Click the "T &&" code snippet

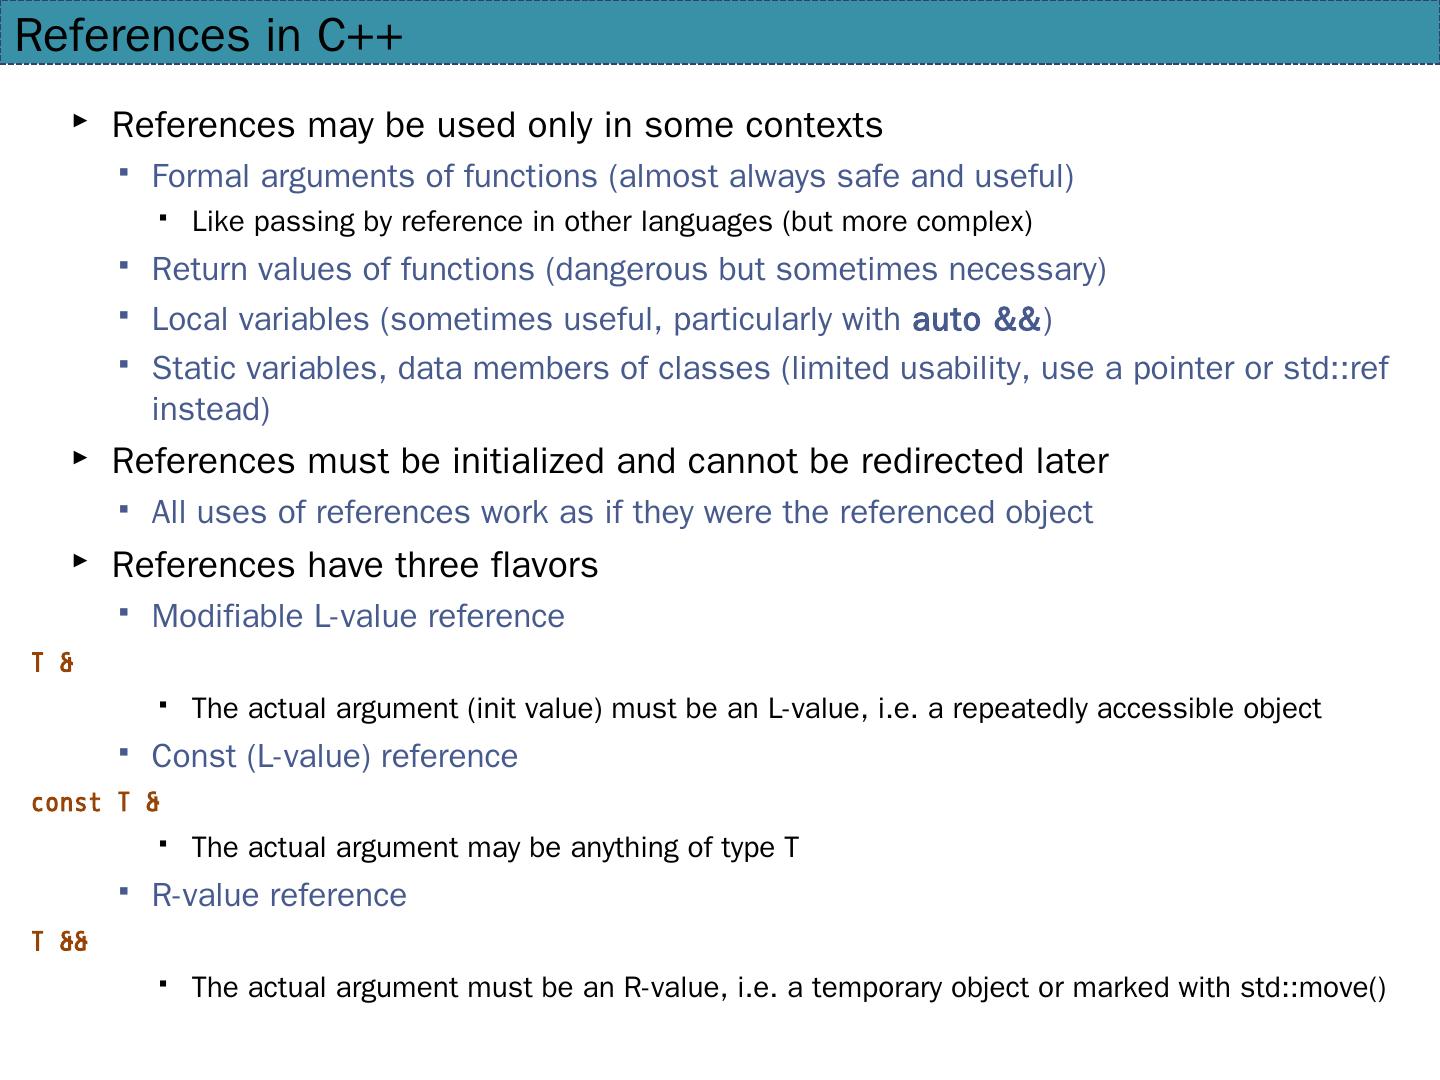(60, 942)
